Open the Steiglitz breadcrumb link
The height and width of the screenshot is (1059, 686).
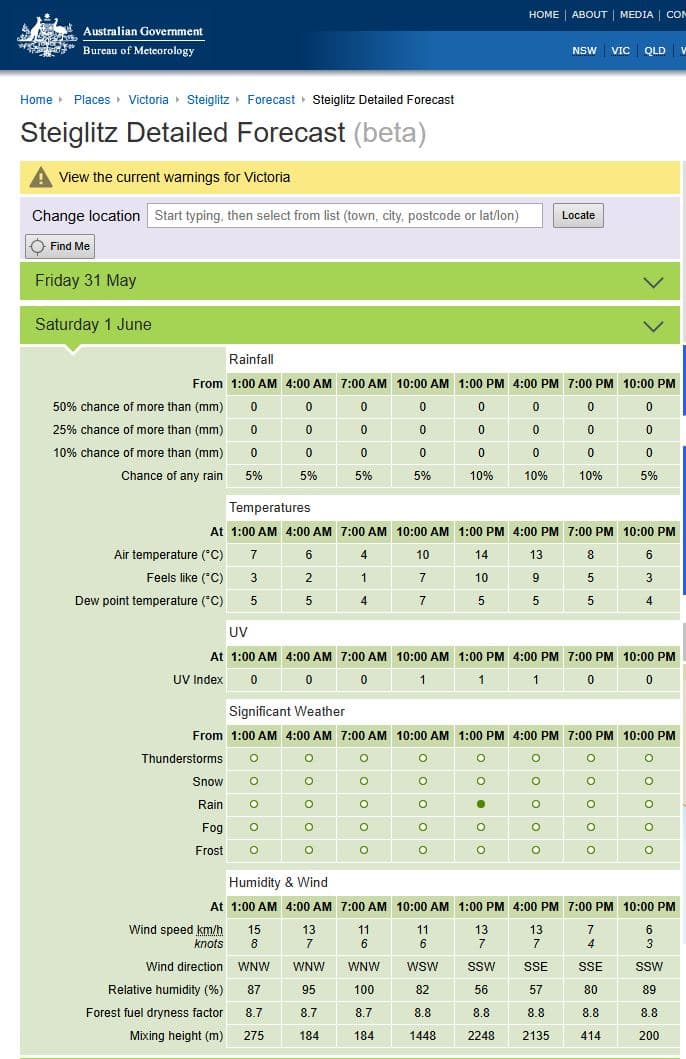pyautogui.click(x=208, y=100)
